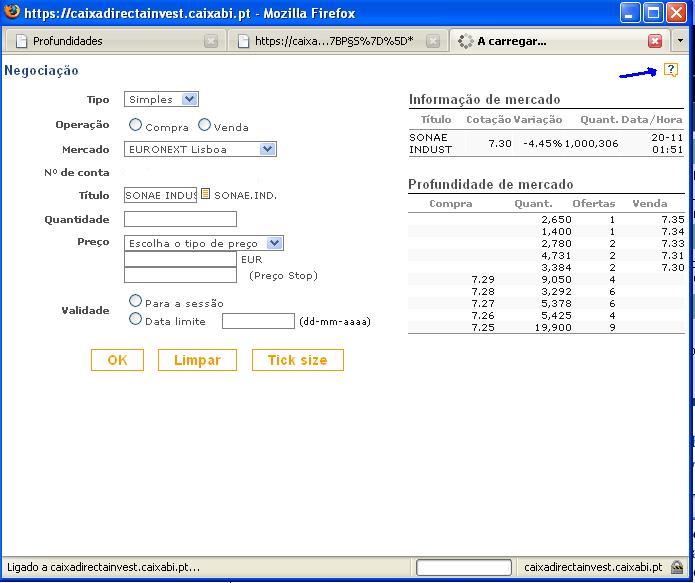This screenshot has width=695, height=583.
Task: Close the loading 'A carregar...' tab
Action: pos(655,41)
